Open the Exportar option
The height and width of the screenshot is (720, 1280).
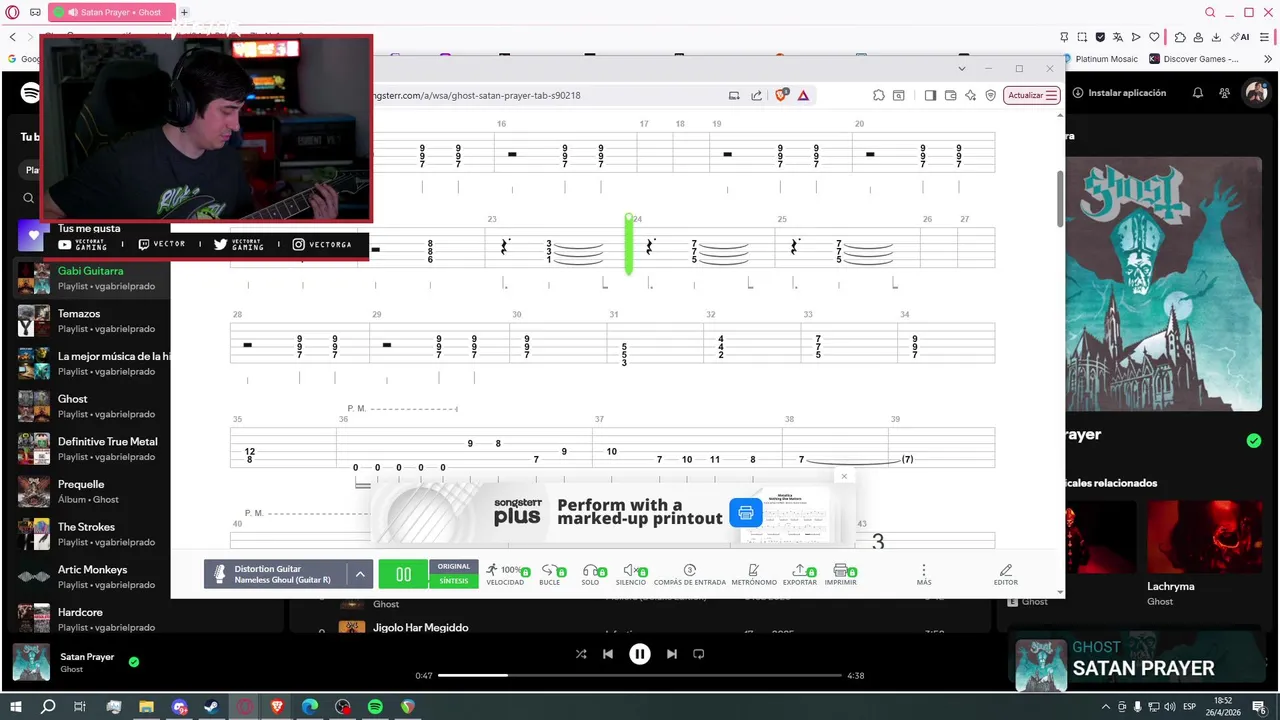coord(799,574)
